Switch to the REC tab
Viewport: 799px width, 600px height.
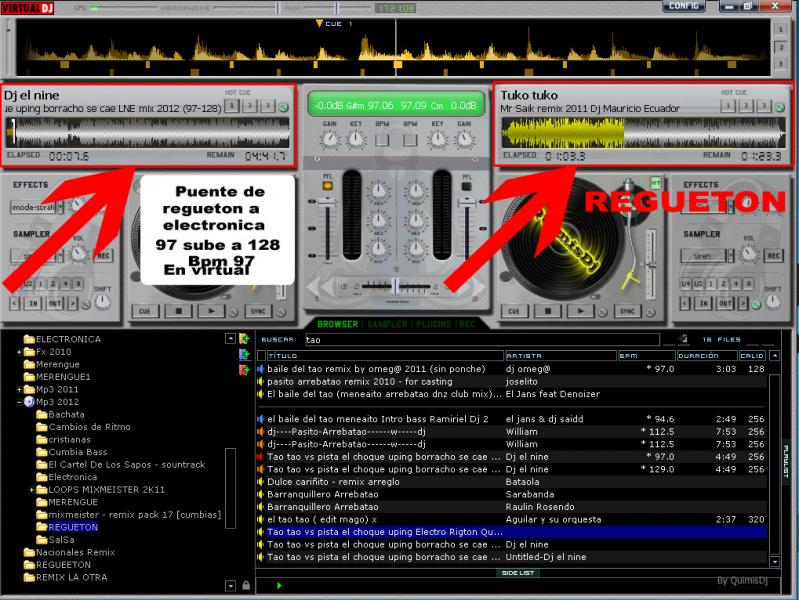[467, 324]
